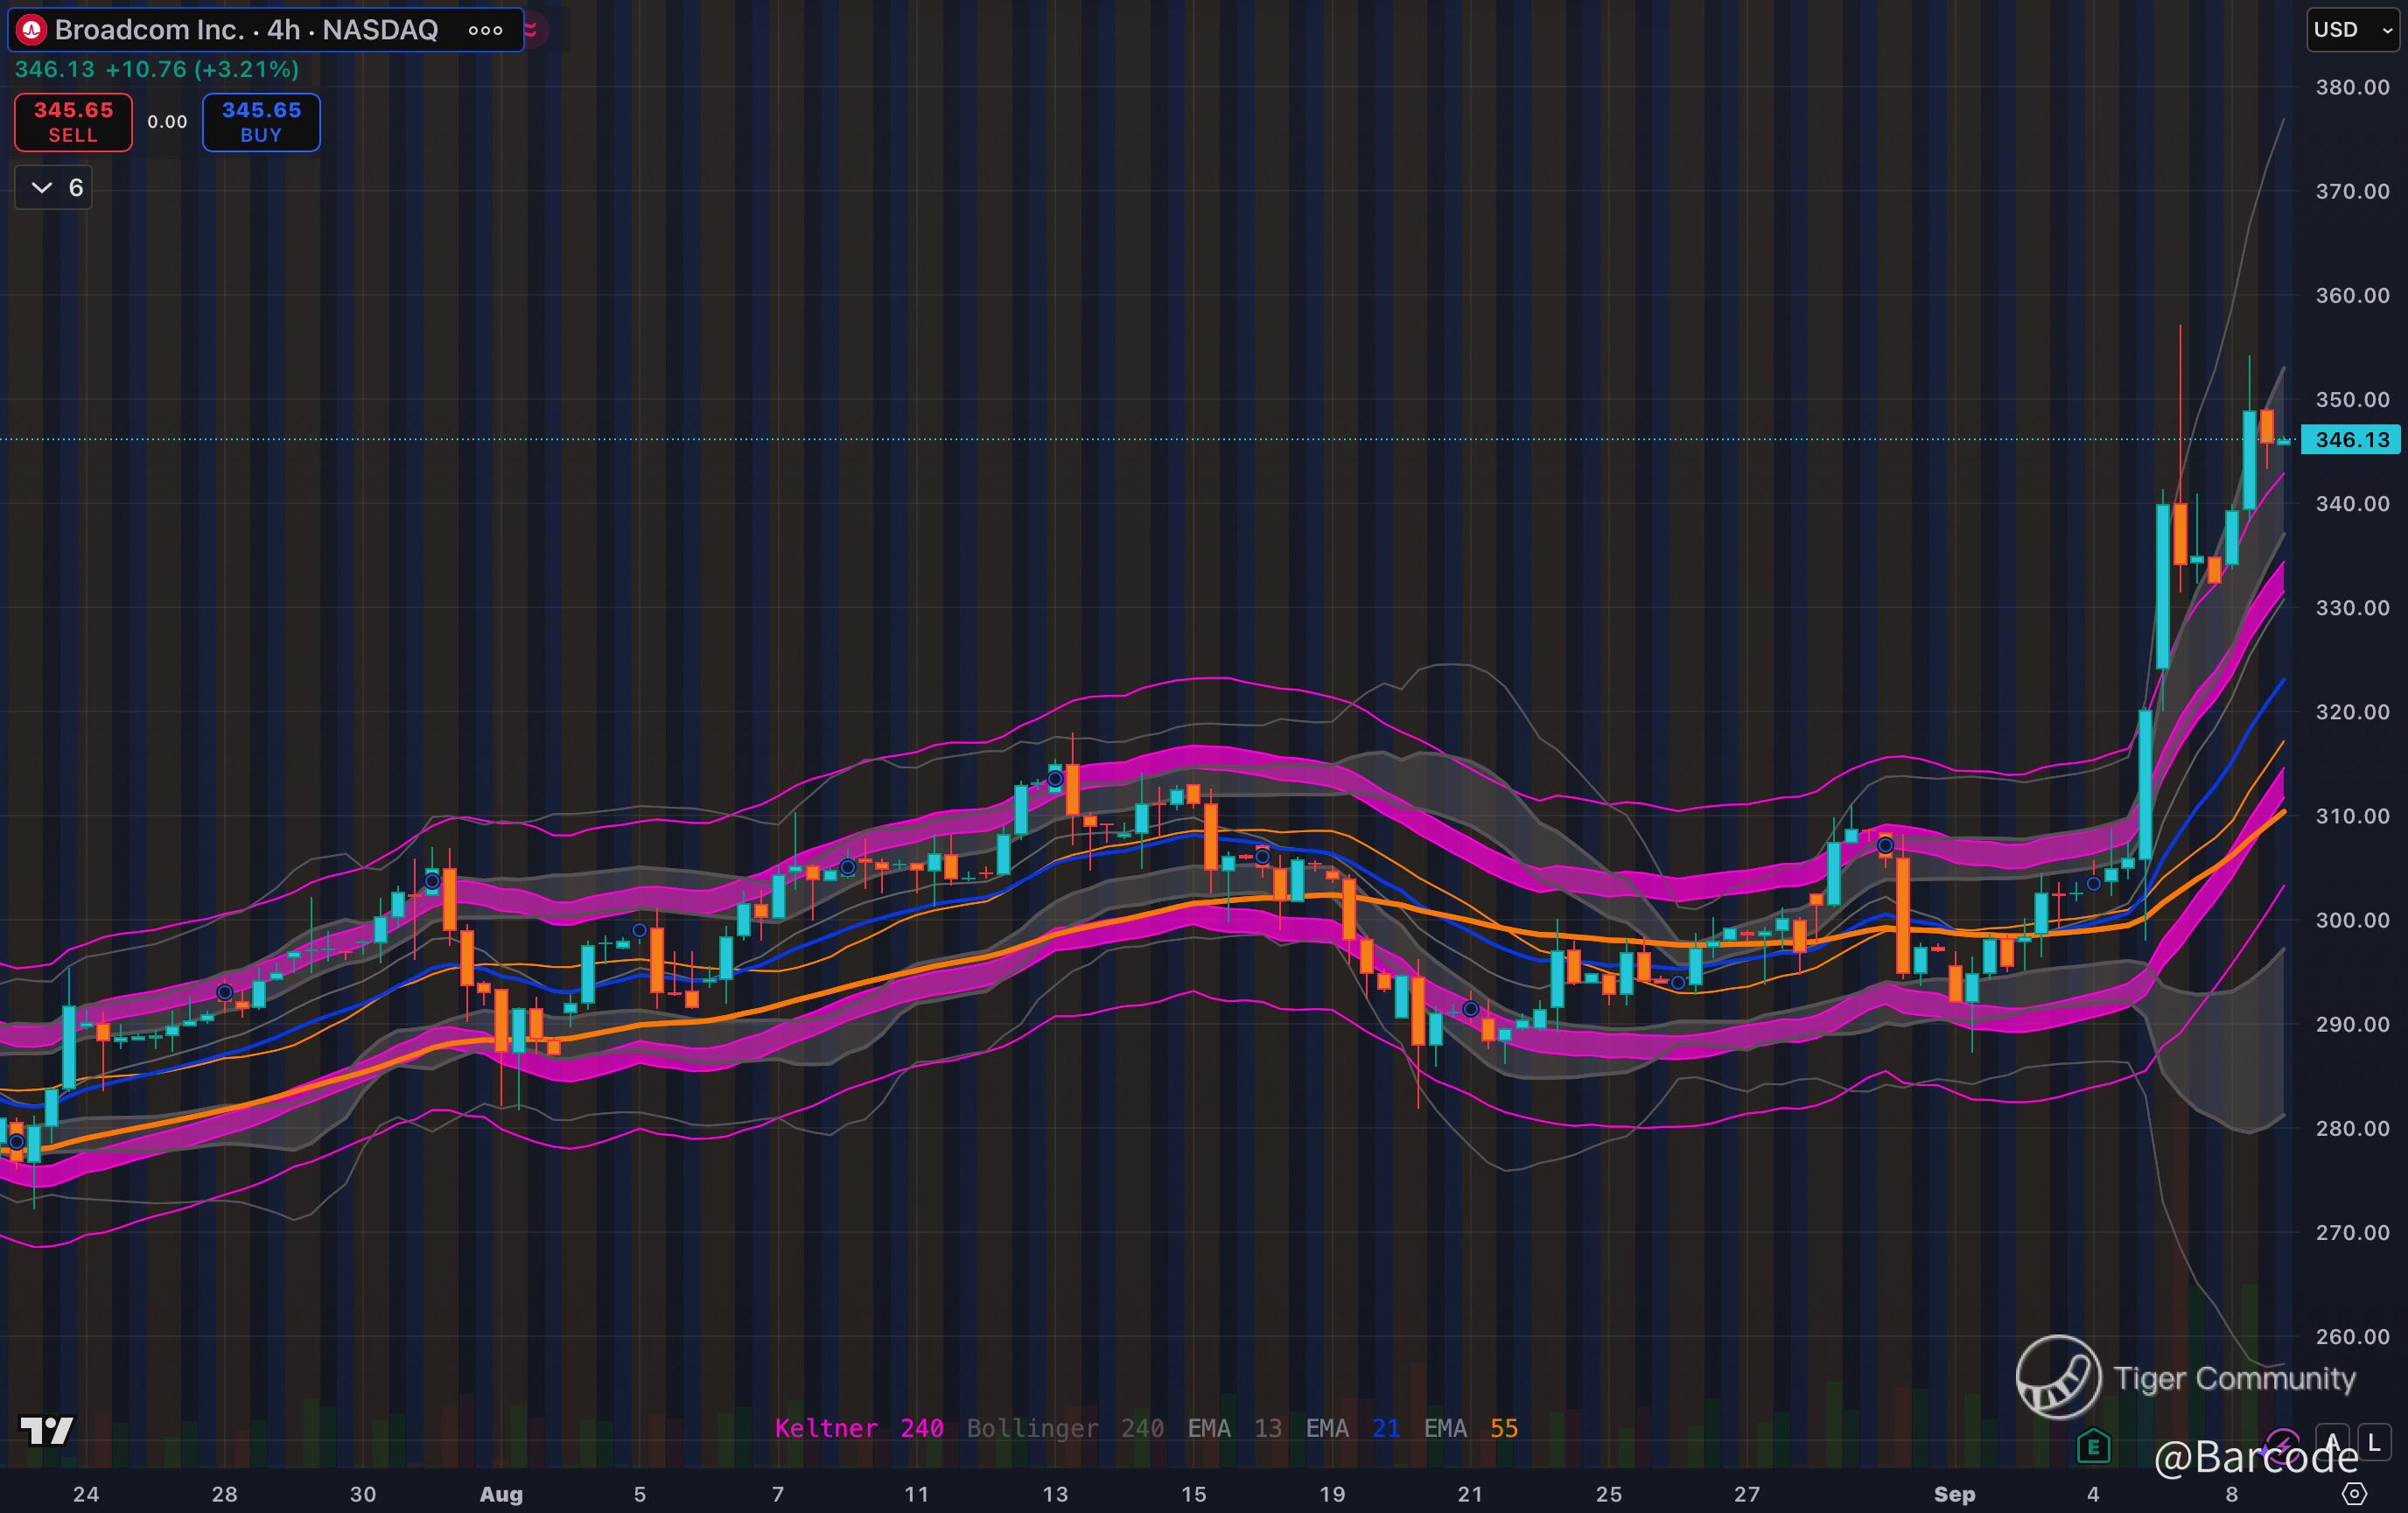Open chart settings hexagon gear icon
Image resolution: width=2408 pixels, height=1513 pixels.
[2355, 1494]
